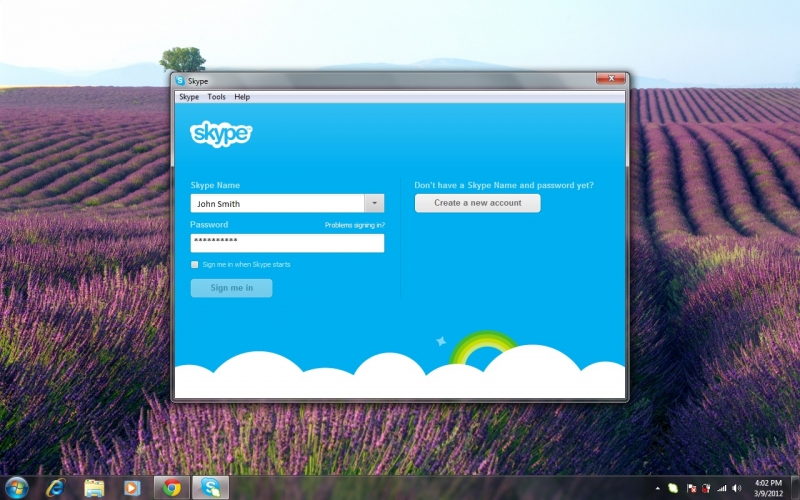Click into the Password field
The height and width of the screenshot is (500, 800).
coord(287,243)
